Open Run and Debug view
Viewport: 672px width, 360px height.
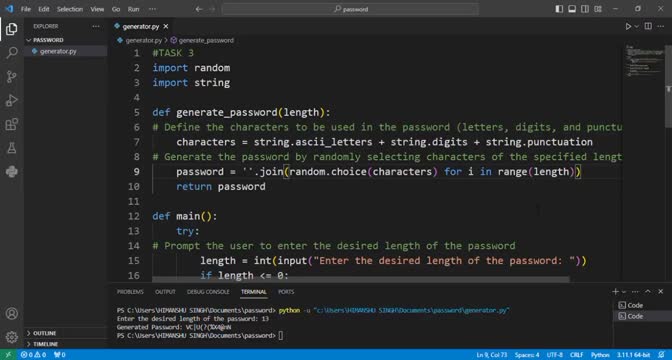click(x=12, y=101)
